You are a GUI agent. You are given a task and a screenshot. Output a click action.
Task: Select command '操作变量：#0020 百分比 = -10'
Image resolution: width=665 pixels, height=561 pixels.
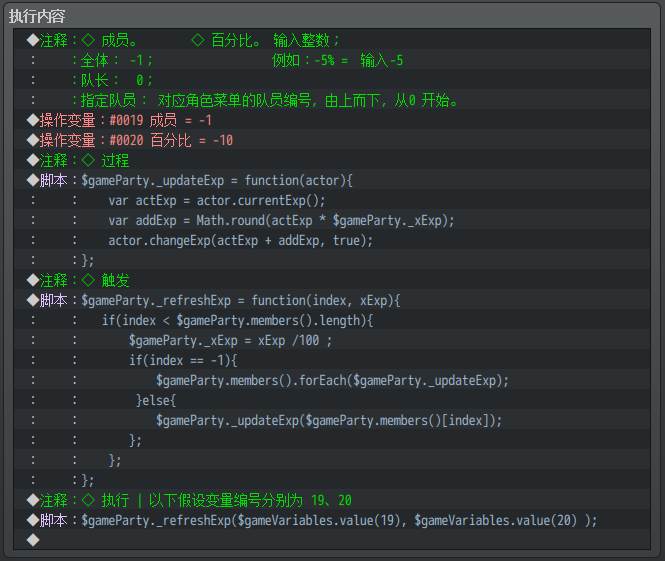332,140
